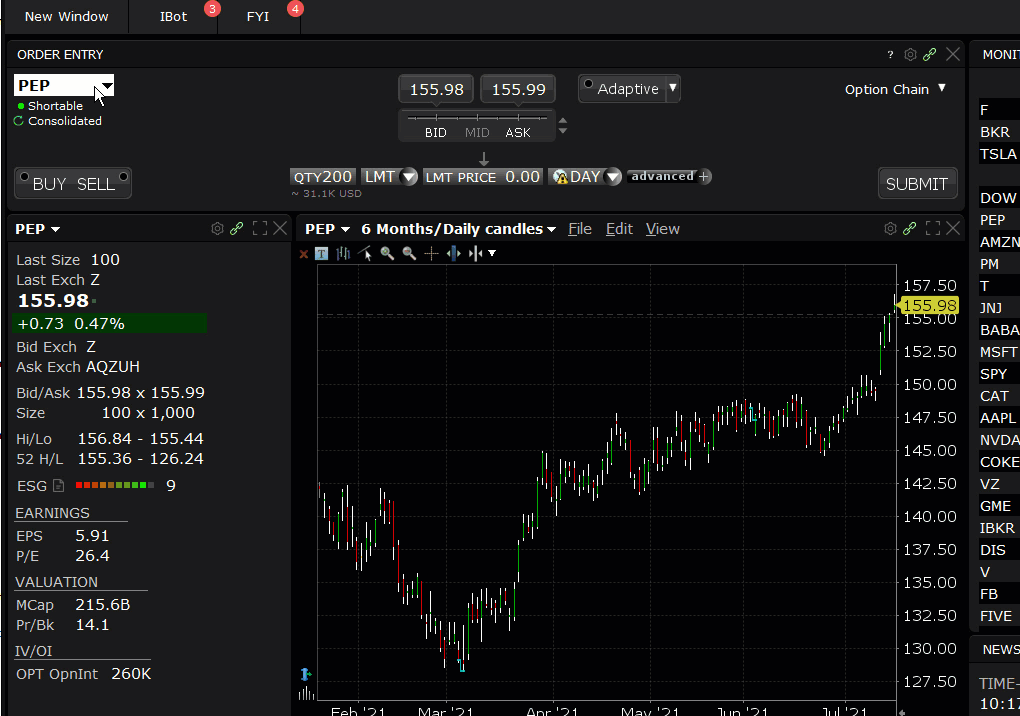Click the LMT PRICE 0.00 field

(482, 177)
